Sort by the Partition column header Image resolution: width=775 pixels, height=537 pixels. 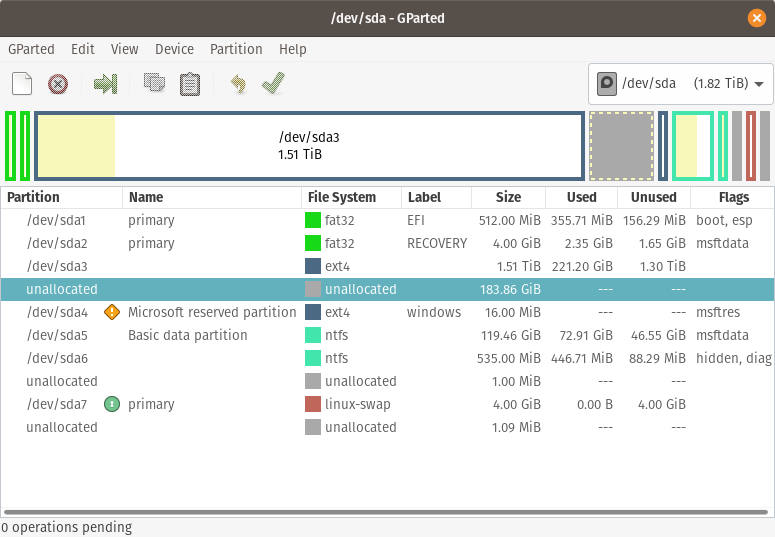pos(61,197)
